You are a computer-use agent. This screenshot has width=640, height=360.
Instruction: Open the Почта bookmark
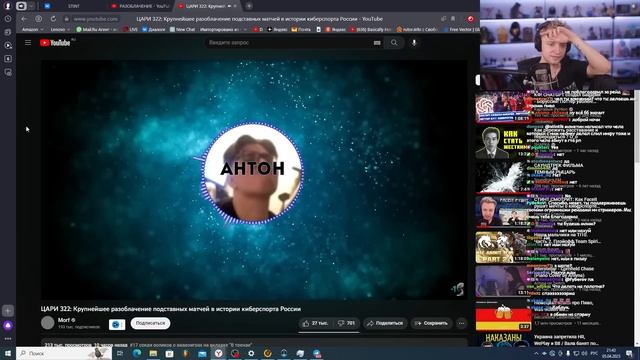tap(301, 29)
